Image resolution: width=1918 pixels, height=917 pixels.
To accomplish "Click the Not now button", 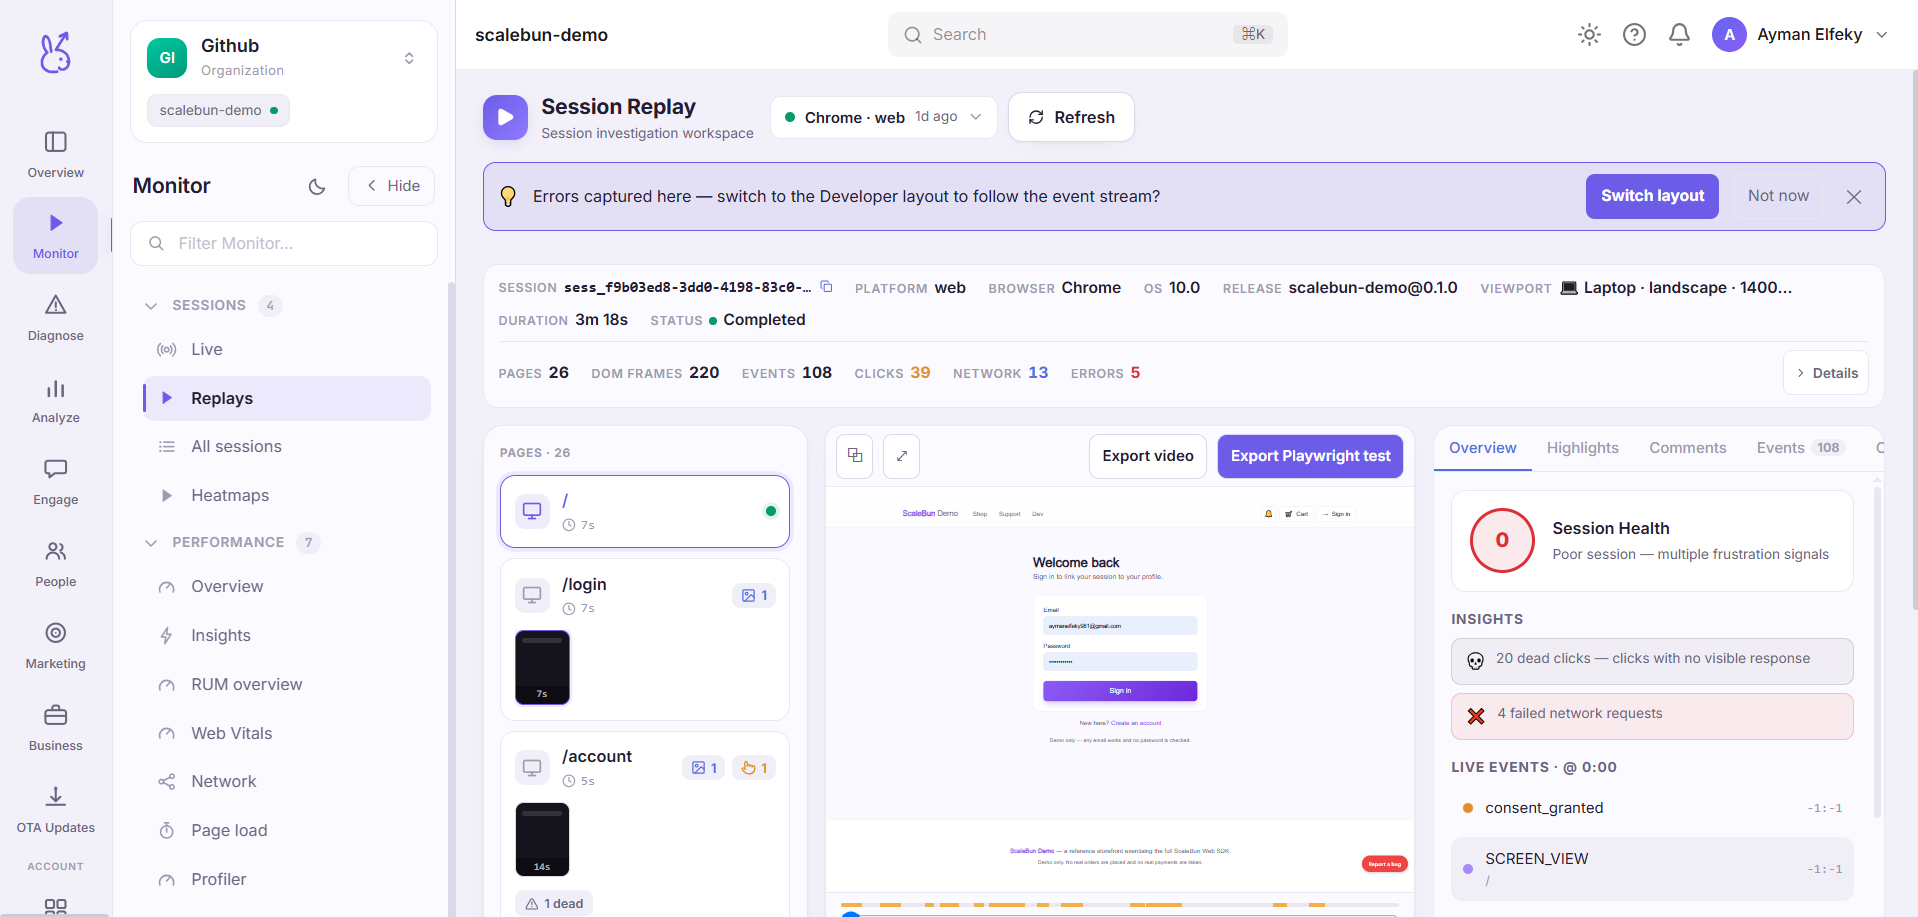I will [x=1778, y=196].
